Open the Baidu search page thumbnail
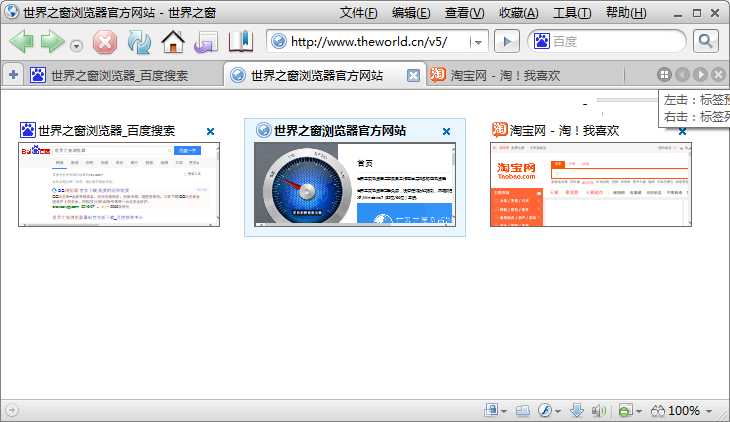The width and height of the screenshot is (730, 422). tap(119, 184)
